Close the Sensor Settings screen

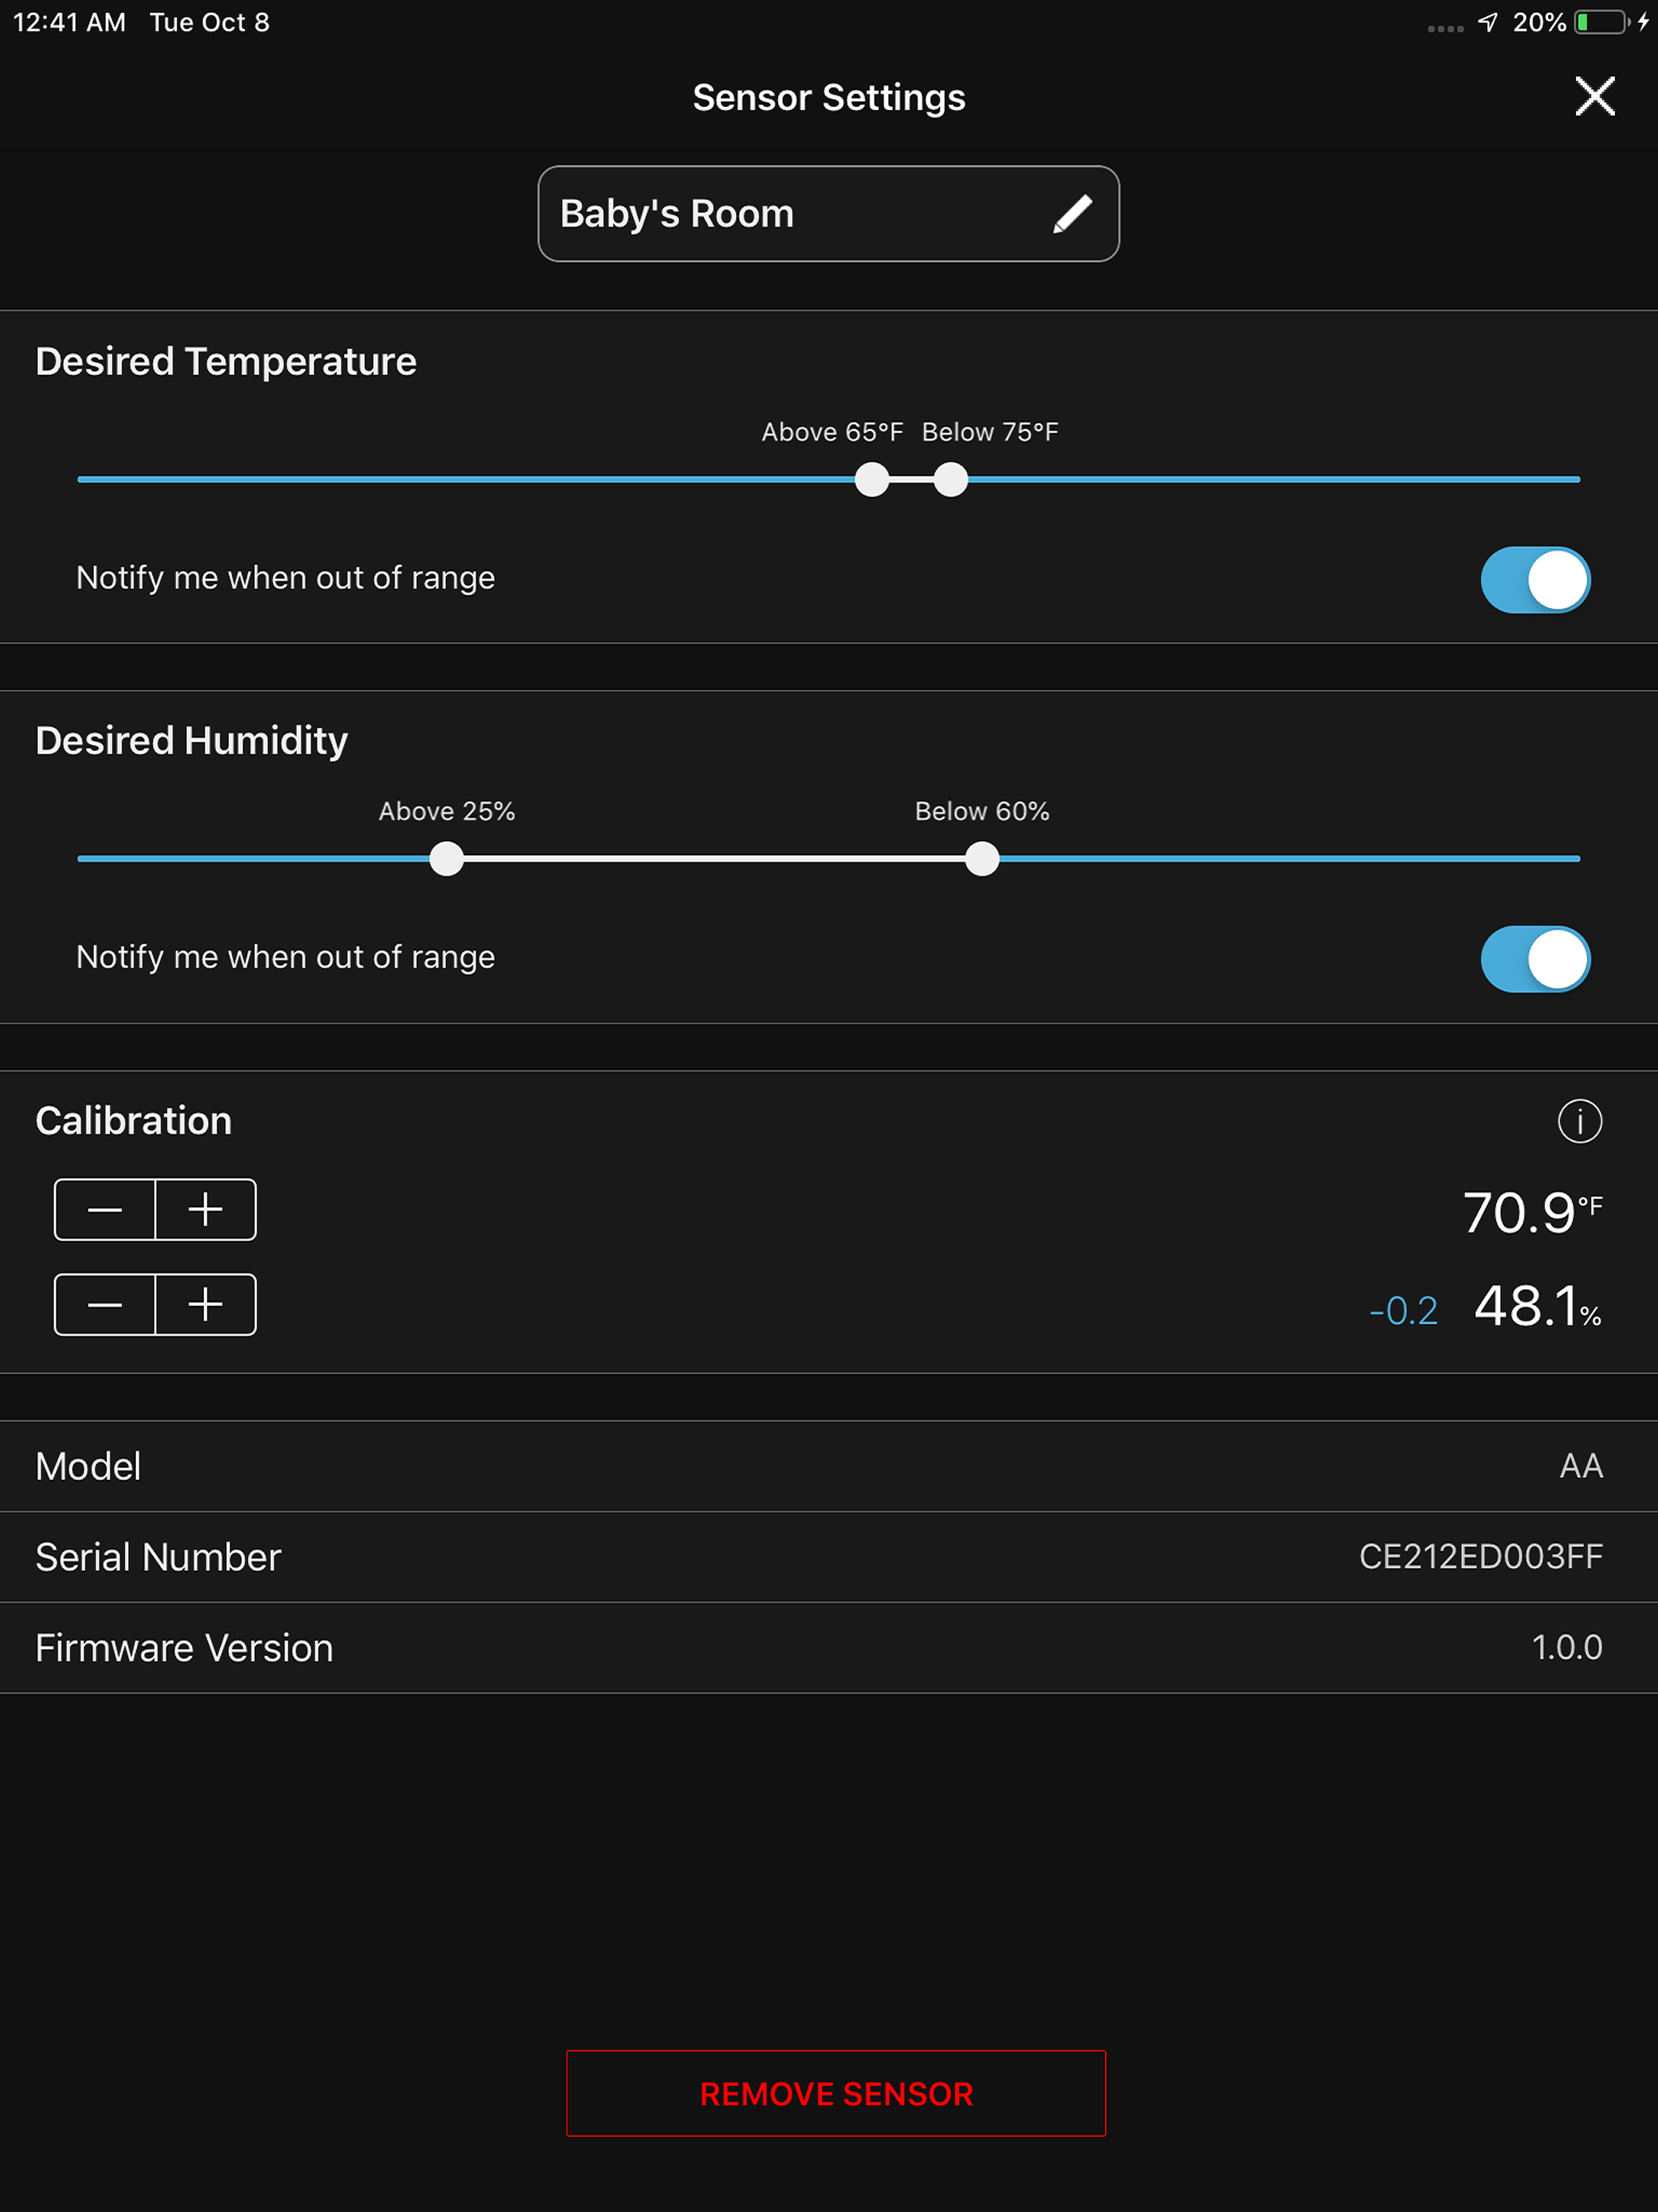click(x=1594, y=97)
